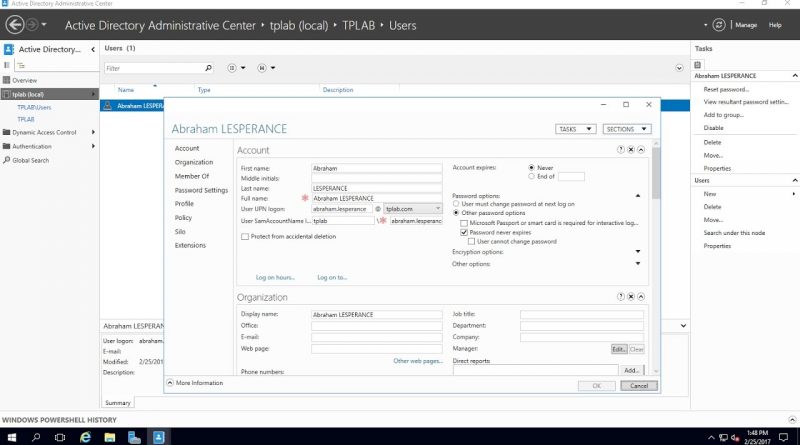Remove the Account section with X icon
Screen dimensions: 800x445
[631, 150]
